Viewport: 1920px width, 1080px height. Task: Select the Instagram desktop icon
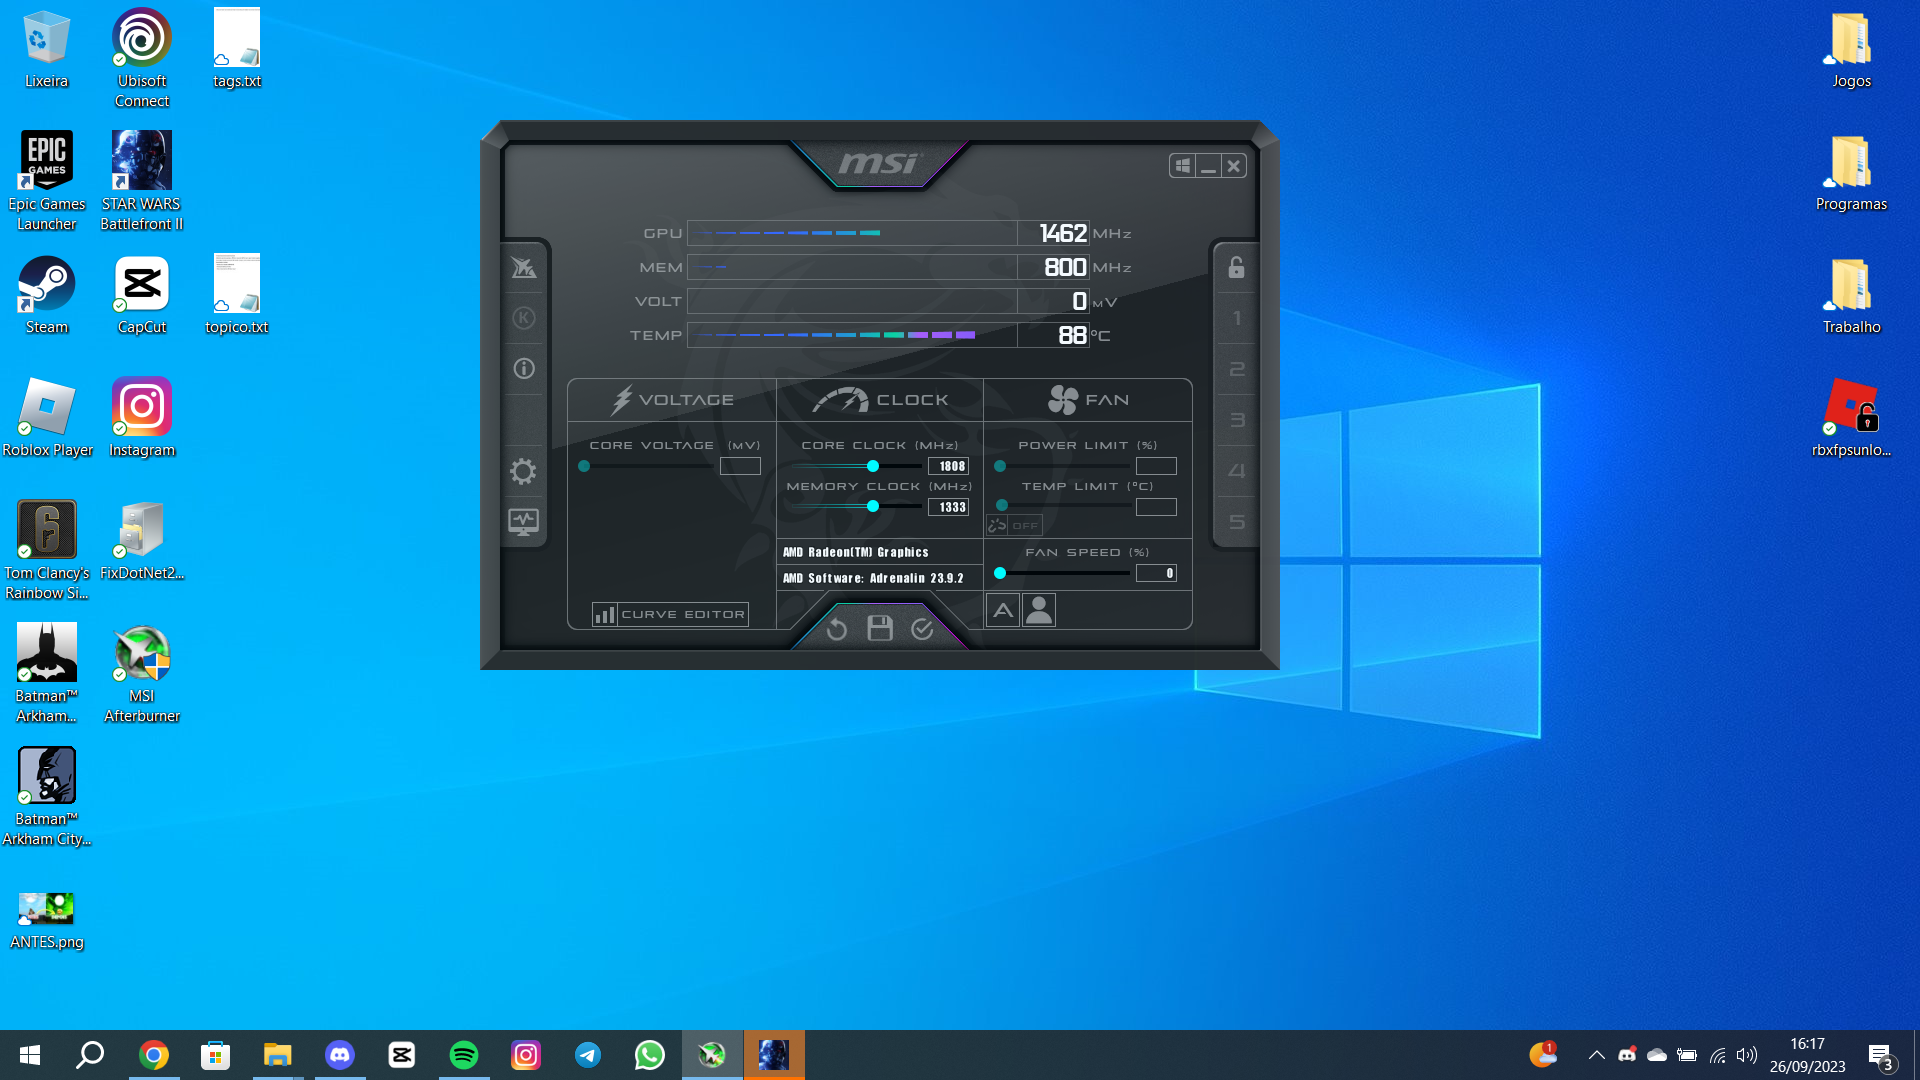coord(142,418)
